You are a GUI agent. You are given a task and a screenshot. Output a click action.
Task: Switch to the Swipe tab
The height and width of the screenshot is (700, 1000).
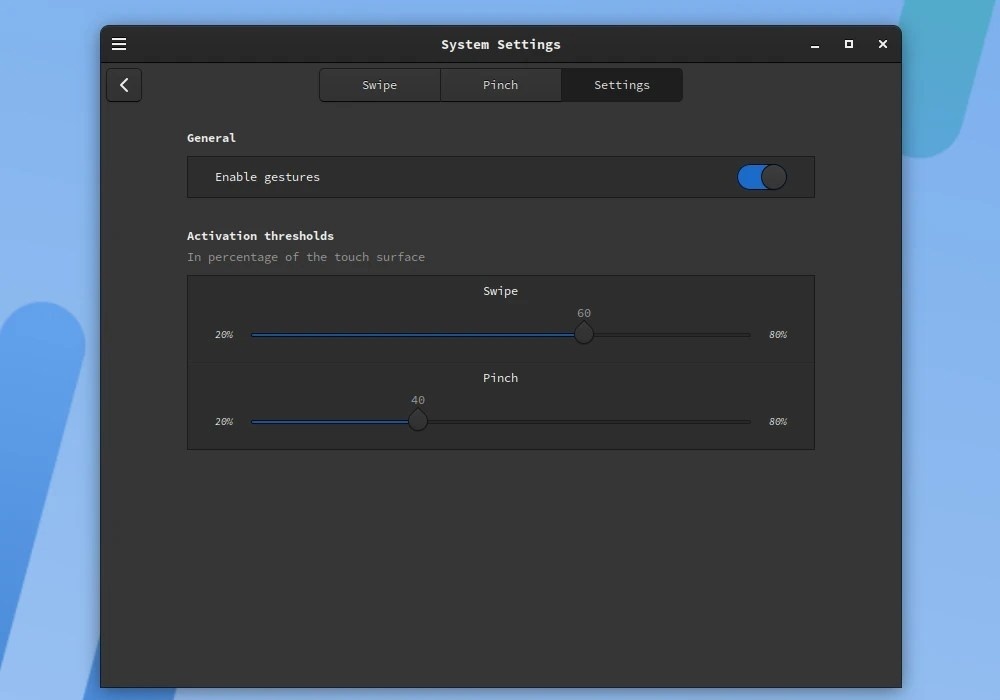pos(380,85)
